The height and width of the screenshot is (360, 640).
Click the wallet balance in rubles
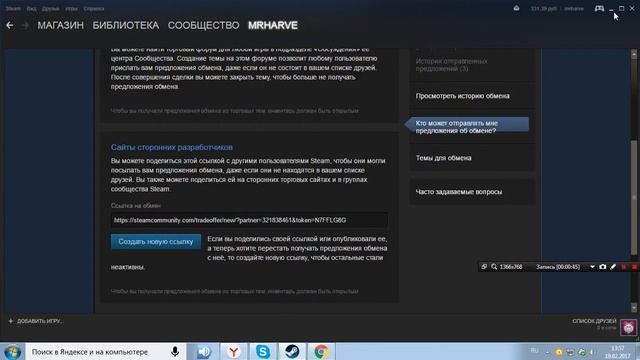coord(543,9)
